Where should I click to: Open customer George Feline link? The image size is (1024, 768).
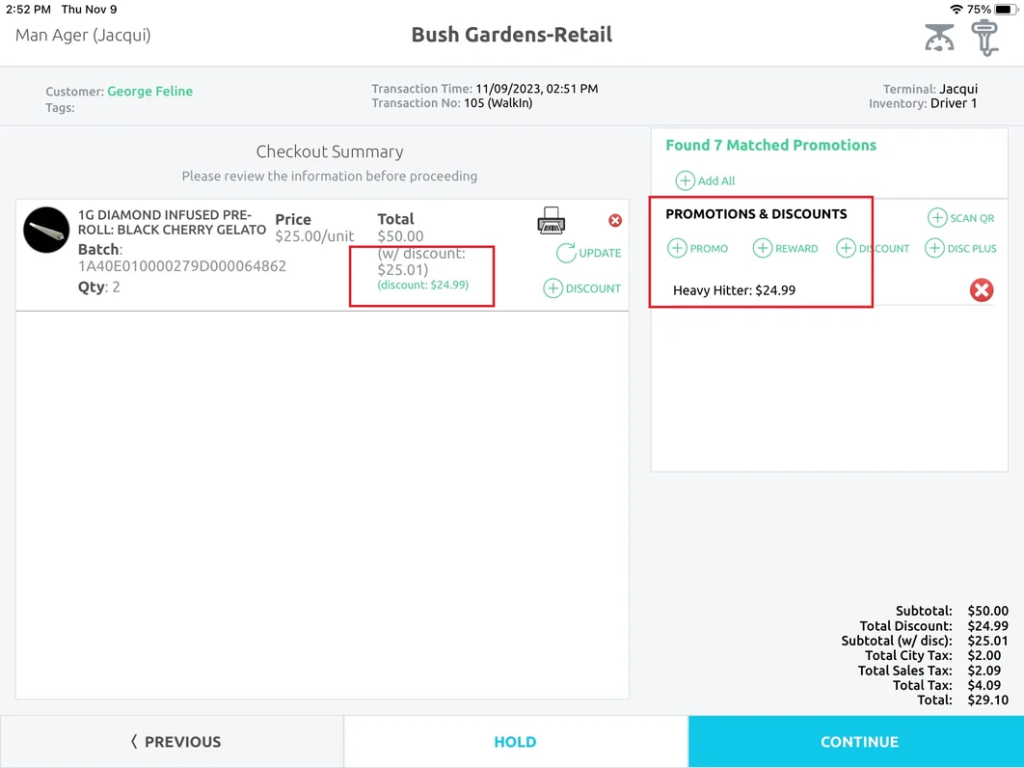click(x=150, y=91)
